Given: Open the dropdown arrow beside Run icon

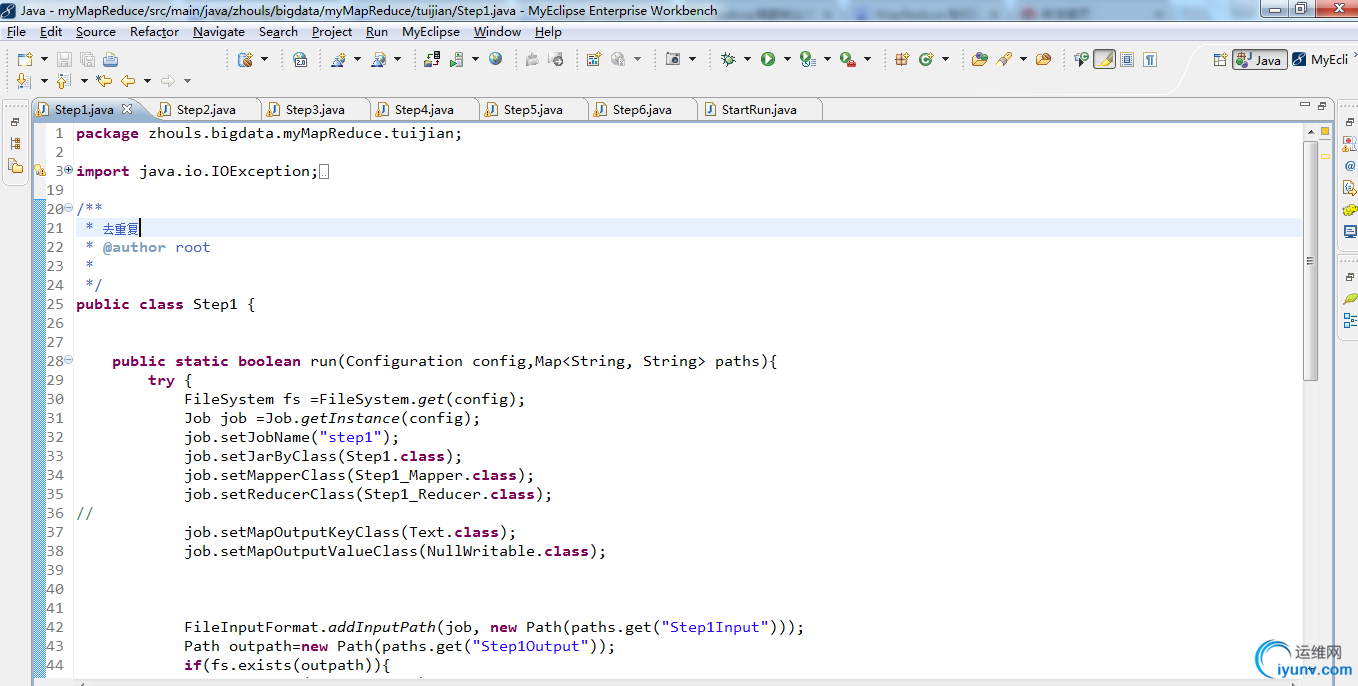Looking at the screenshot, I should (787, 59).
